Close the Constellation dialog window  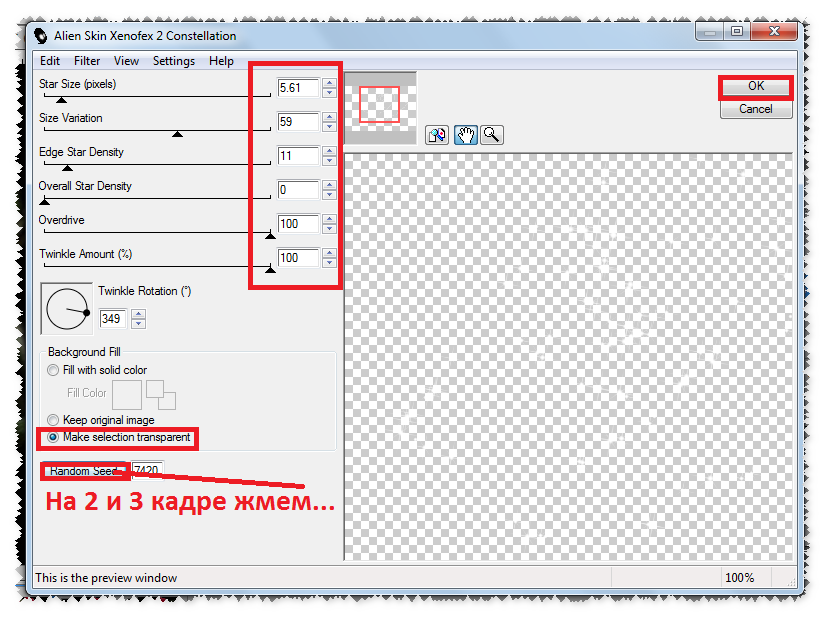pos(774,32)
